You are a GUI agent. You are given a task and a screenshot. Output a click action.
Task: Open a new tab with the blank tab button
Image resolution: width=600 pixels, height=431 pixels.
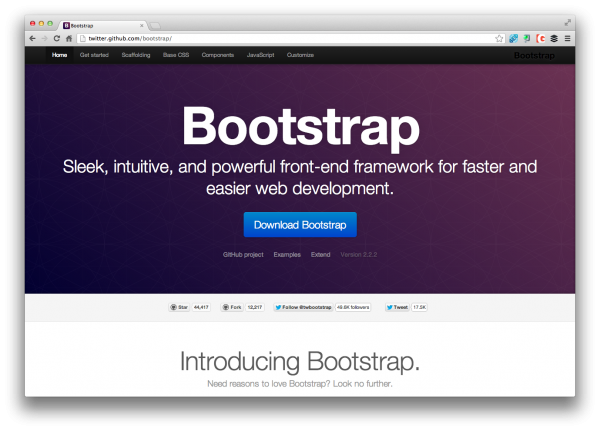155,26
